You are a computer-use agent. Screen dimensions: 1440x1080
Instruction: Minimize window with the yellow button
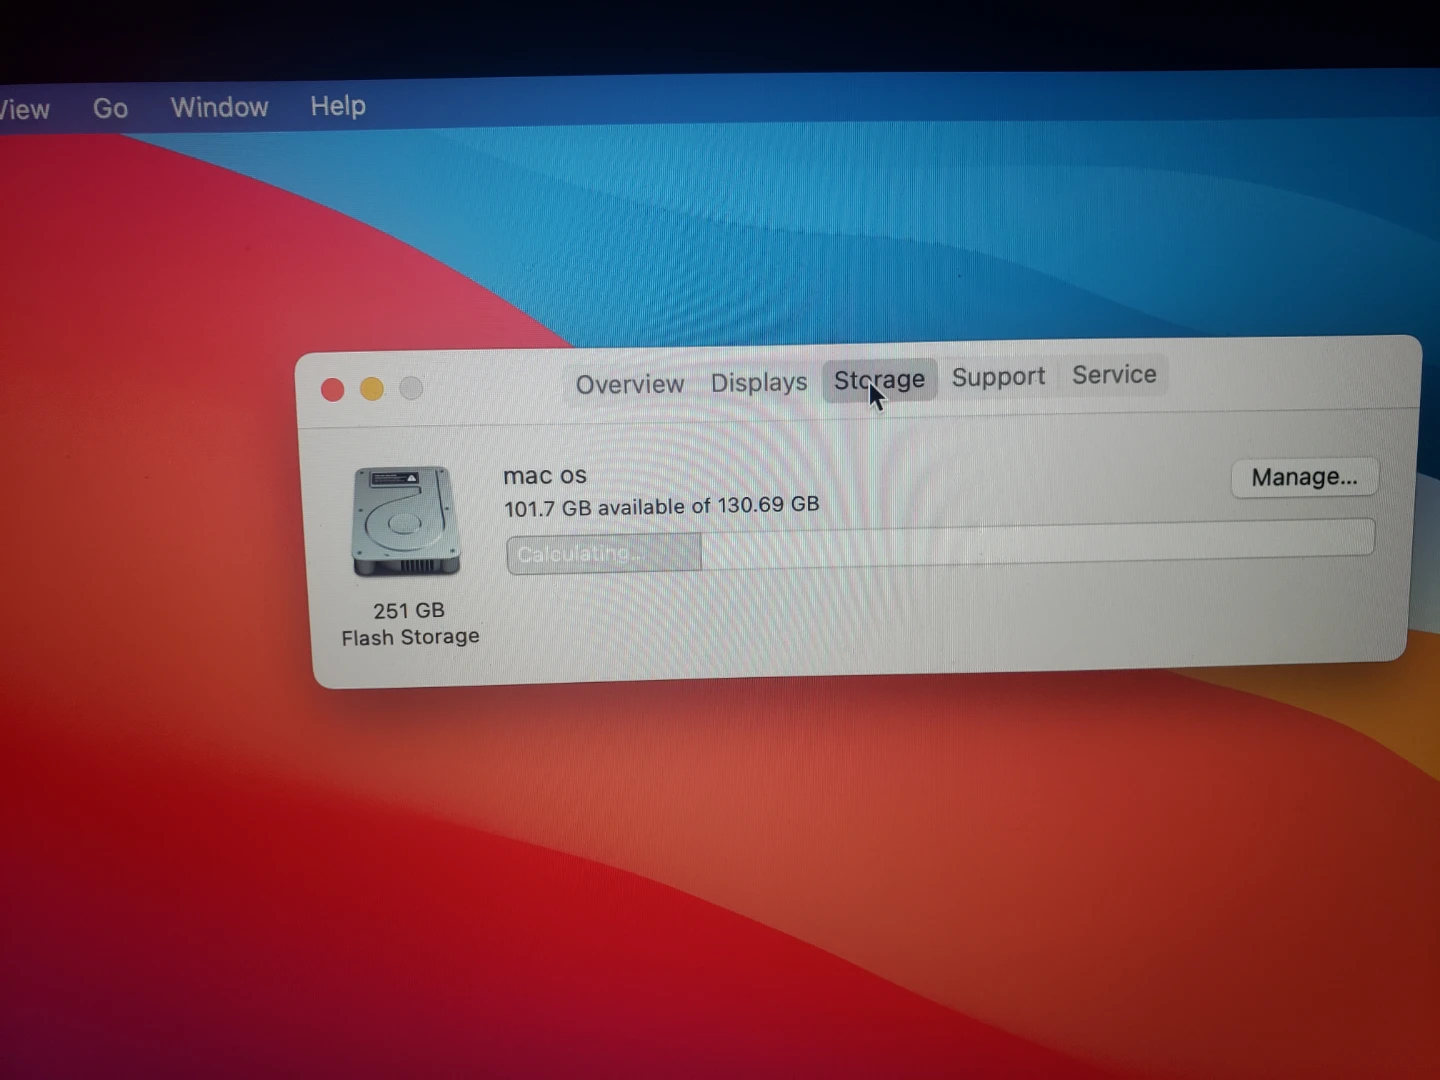coord(372,388)
